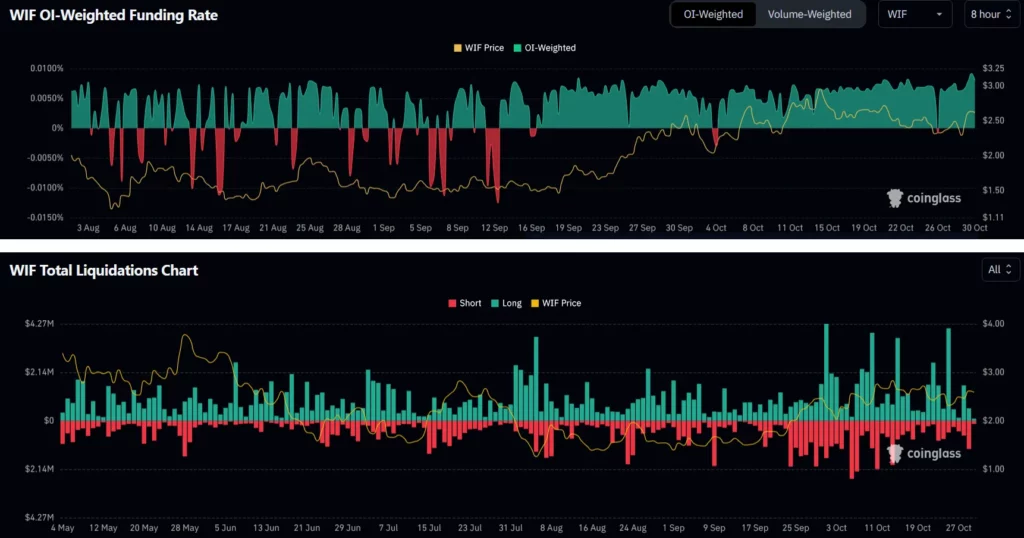Click the 19 Sep date label
The height and width of the screenshot is (538, 1024).
tap(568, 228)
